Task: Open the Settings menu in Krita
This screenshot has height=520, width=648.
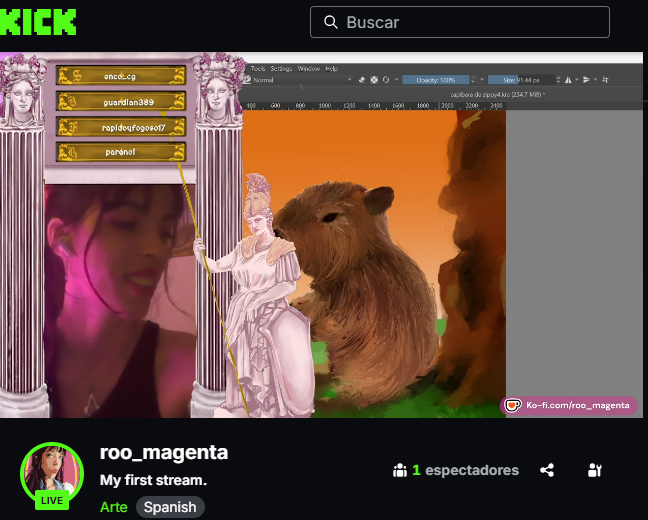Action: pos(281,69)
